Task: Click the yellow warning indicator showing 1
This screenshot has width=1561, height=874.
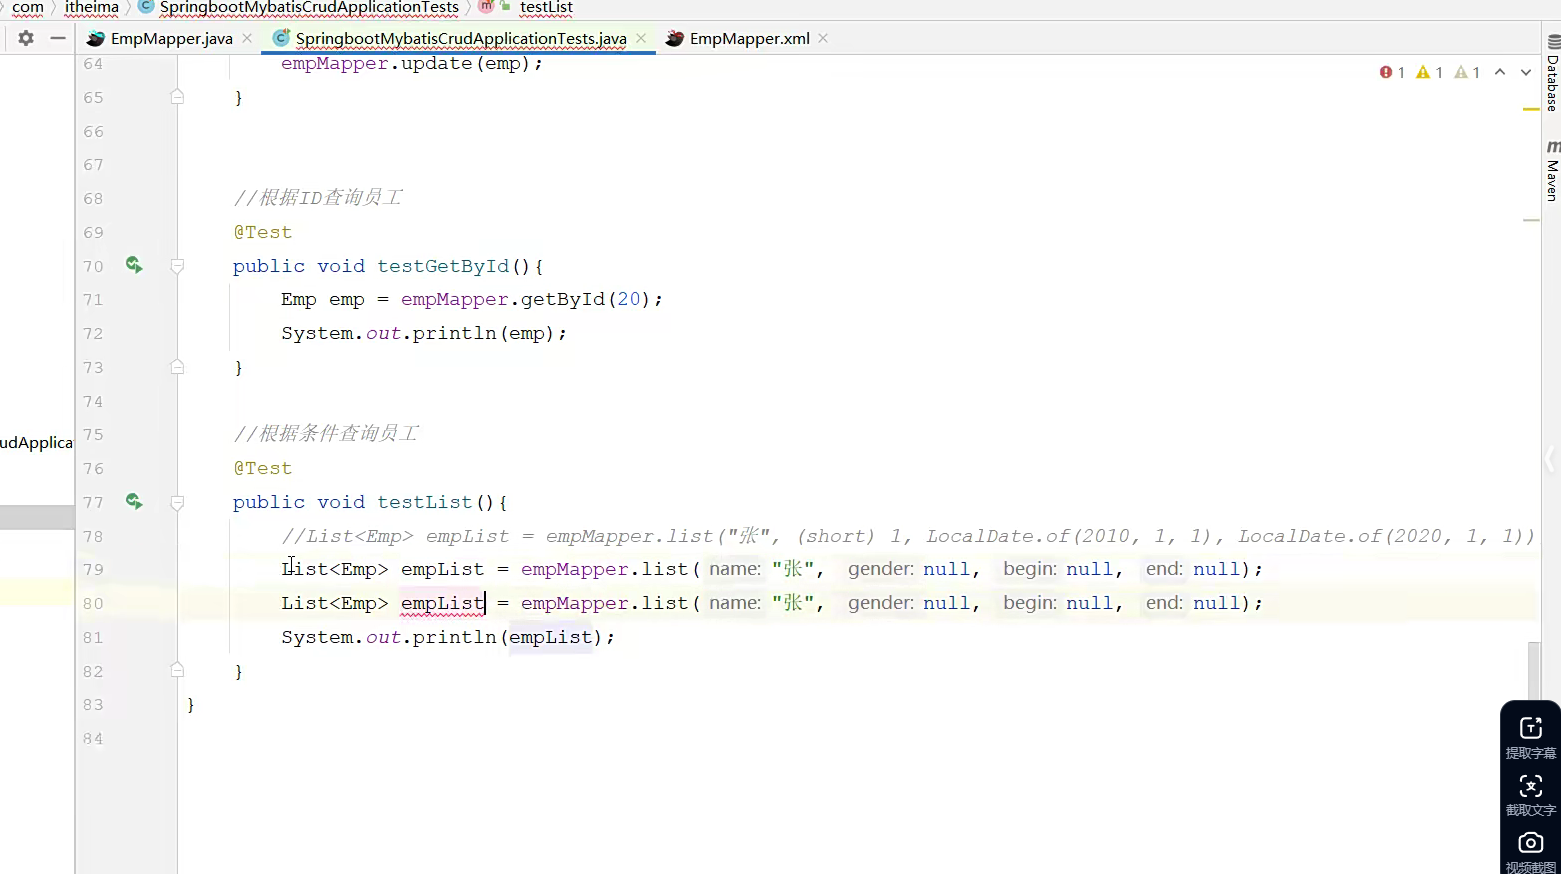Action: [x=1429, y=72]
